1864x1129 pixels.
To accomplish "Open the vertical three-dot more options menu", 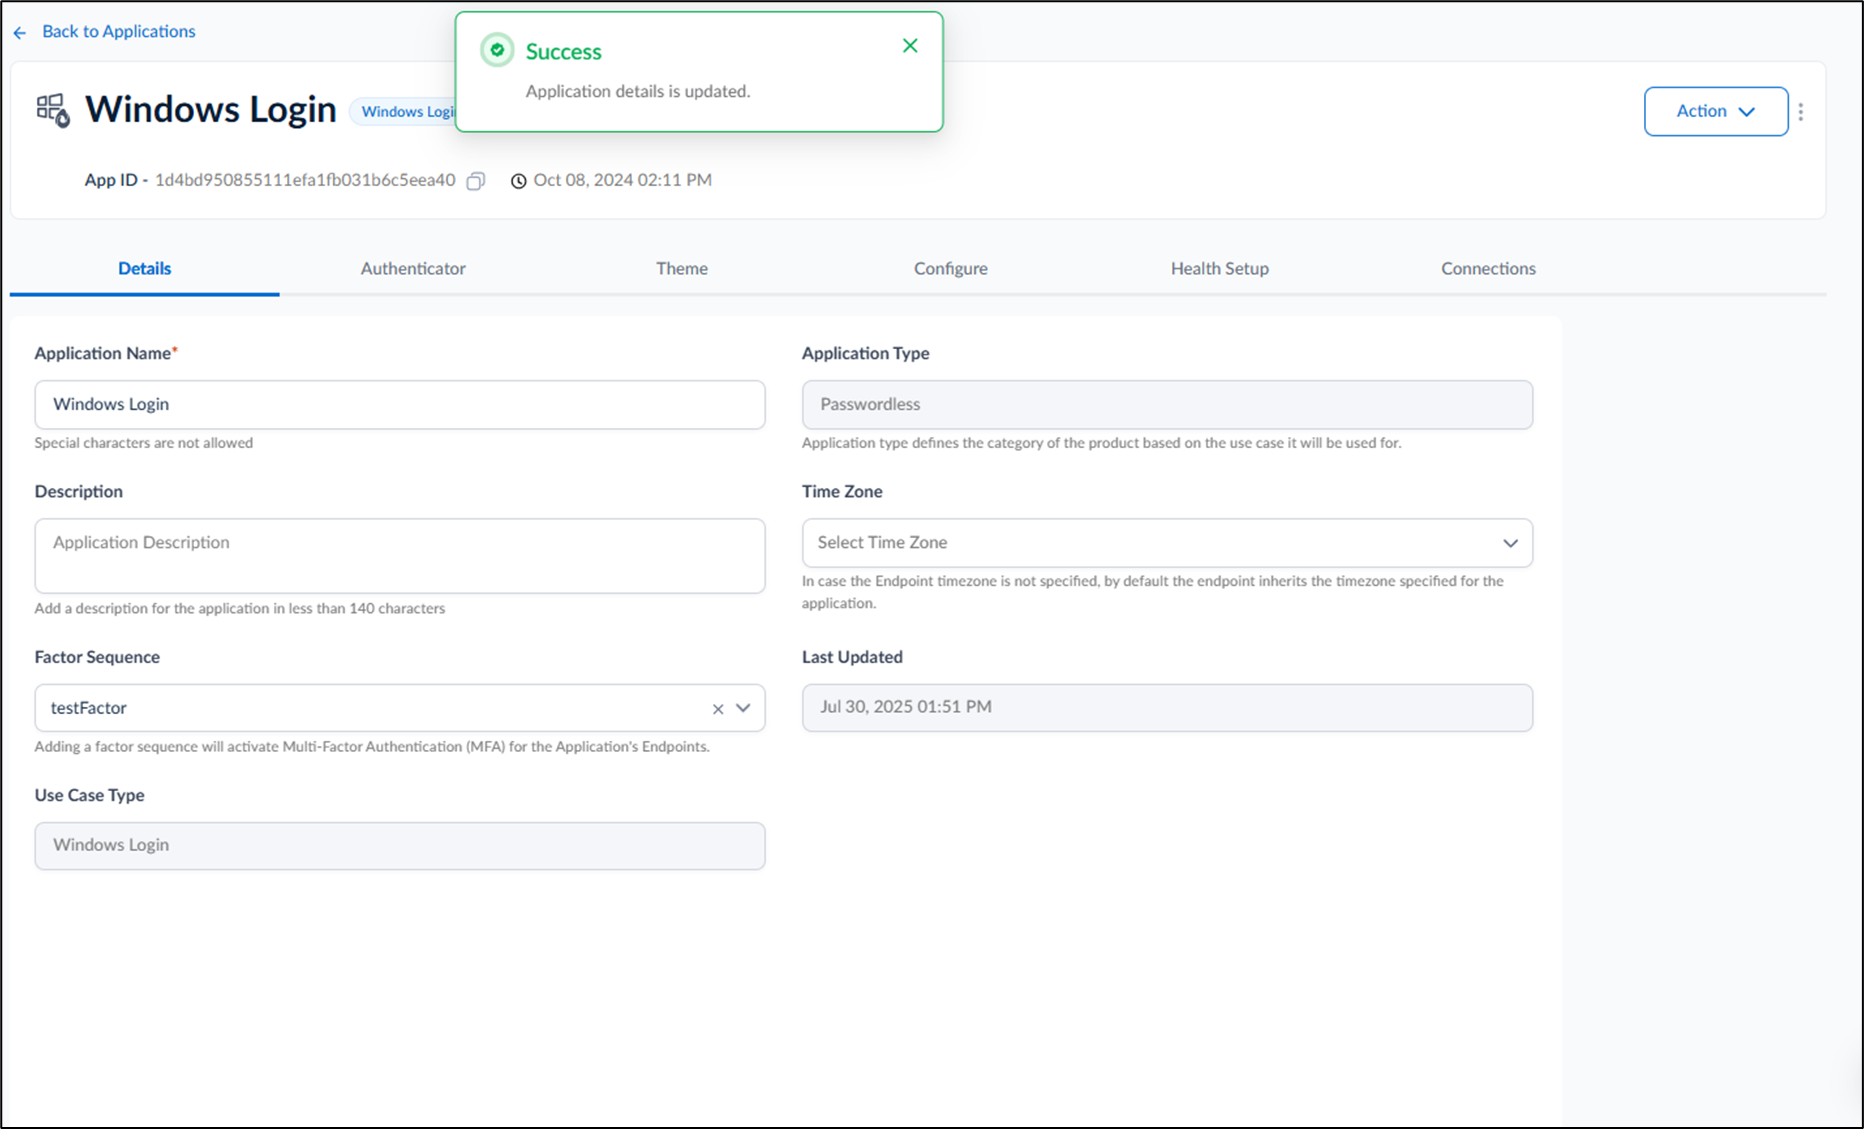I will 1801,112.
